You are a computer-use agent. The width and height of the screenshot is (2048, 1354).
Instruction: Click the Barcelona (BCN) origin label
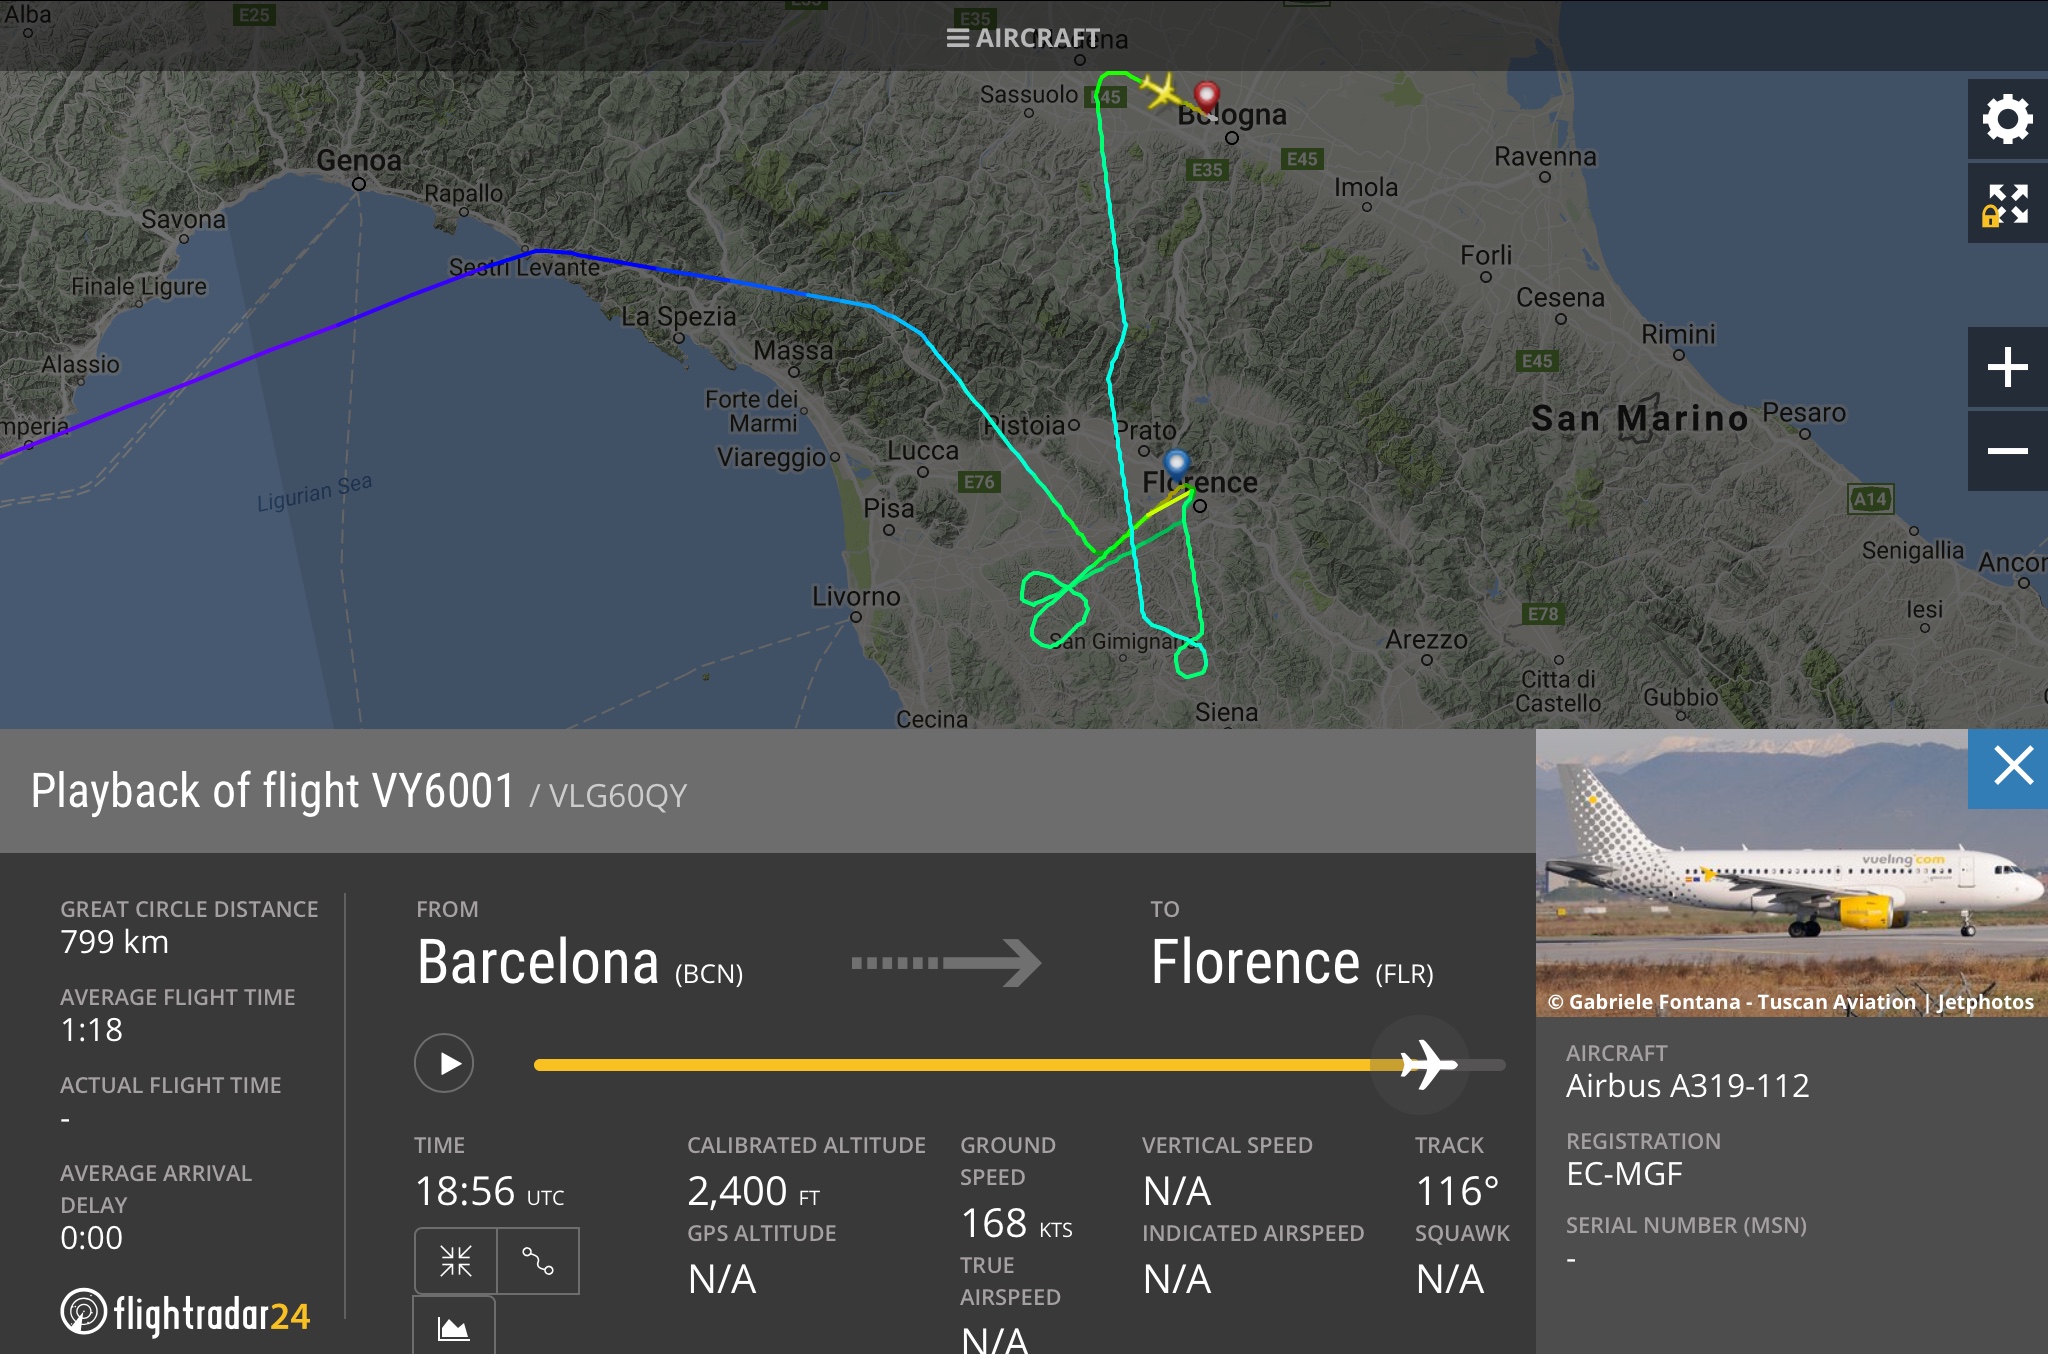coord(580,963)
